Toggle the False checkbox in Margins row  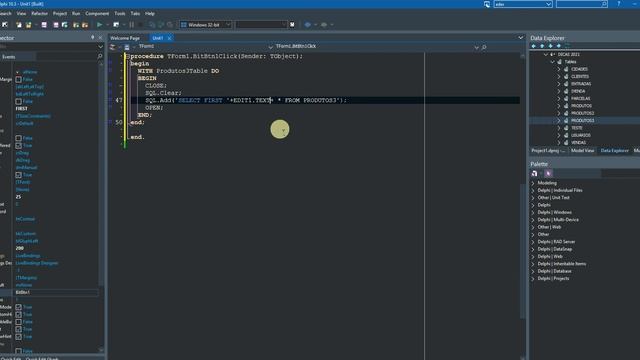click(x=18, y=79)
